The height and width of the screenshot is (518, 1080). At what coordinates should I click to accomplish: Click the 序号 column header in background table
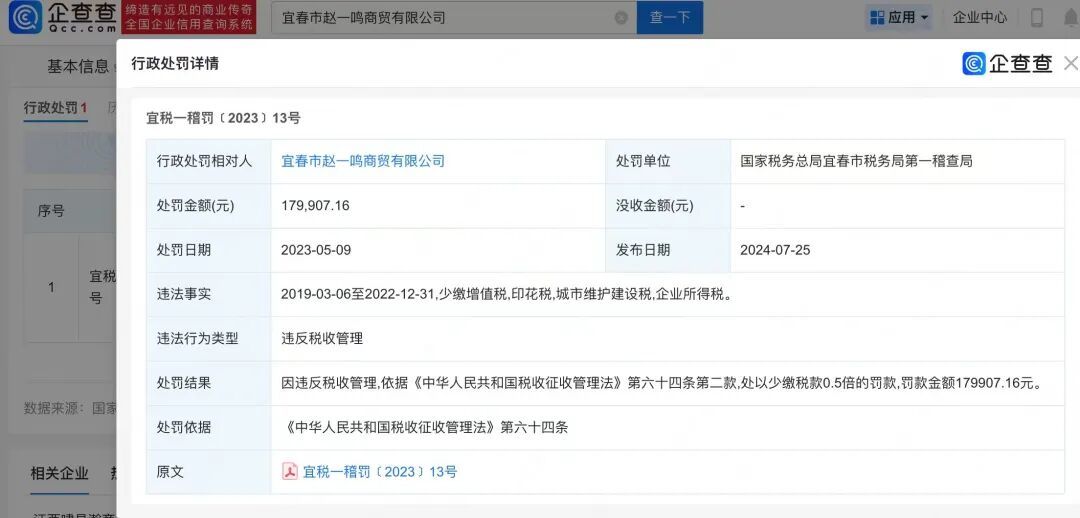coord(51,211)
